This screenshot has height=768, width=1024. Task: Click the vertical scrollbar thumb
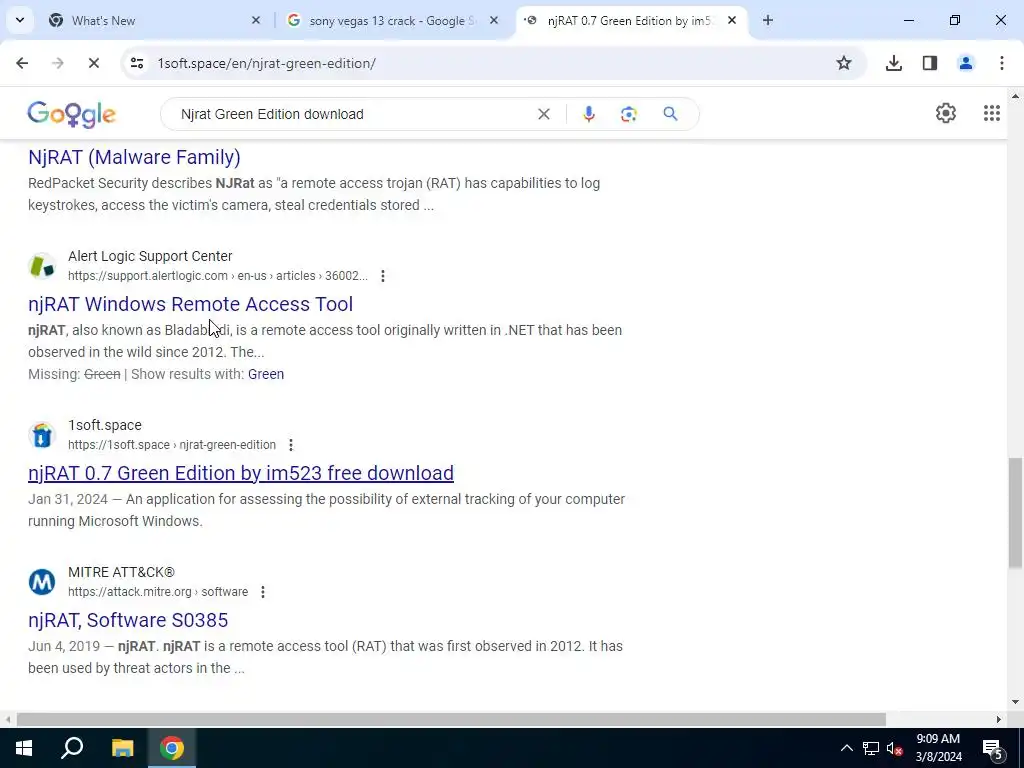(x=1015, y=513)
